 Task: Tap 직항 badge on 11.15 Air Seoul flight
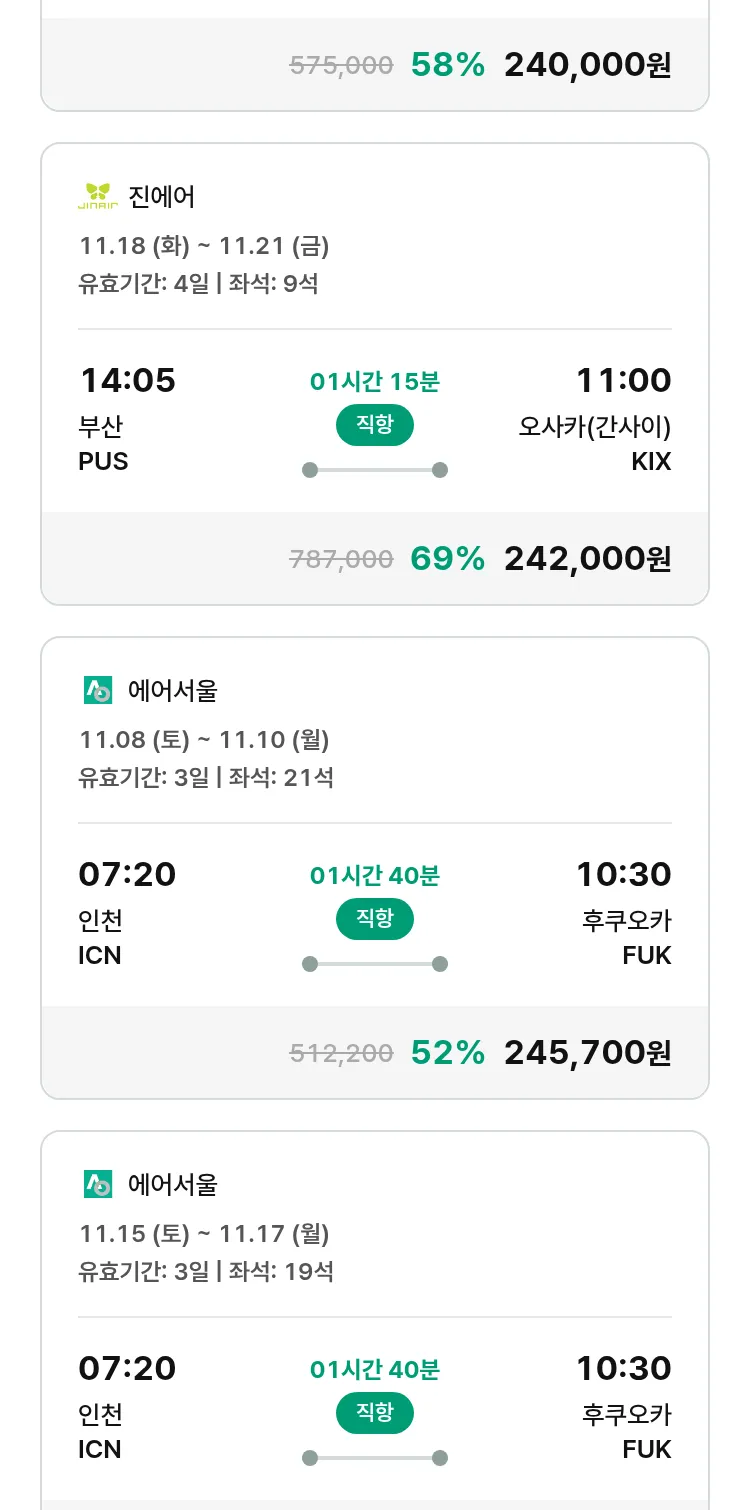375,1413
